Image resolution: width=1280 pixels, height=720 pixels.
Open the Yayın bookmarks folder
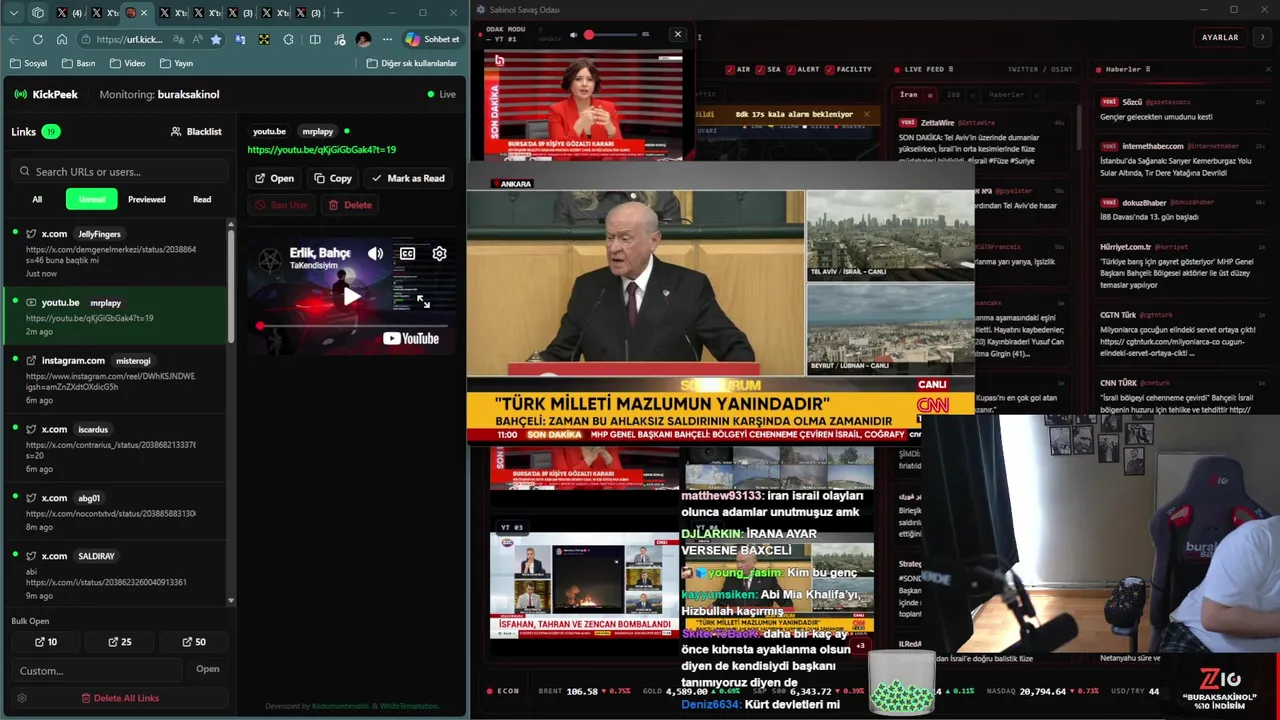tap(176, 63)
